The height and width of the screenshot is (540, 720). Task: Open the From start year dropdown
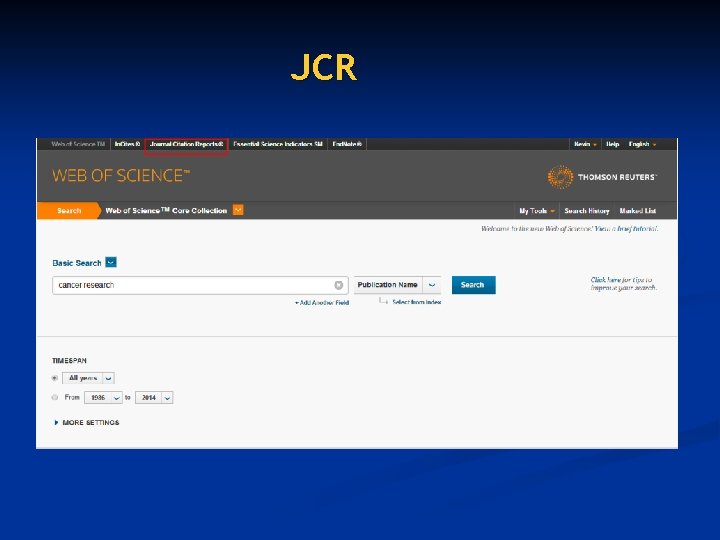tap(103, 398)
